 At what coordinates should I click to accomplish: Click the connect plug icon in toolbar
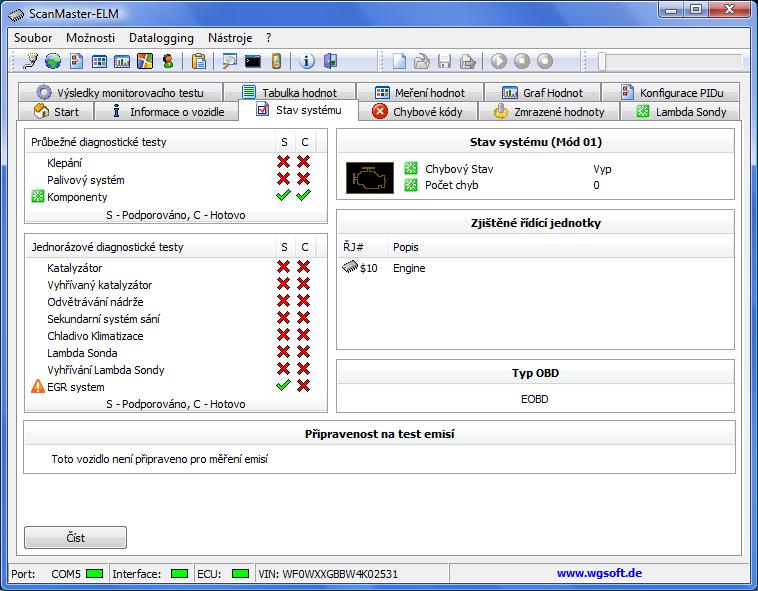click(30, 61)
